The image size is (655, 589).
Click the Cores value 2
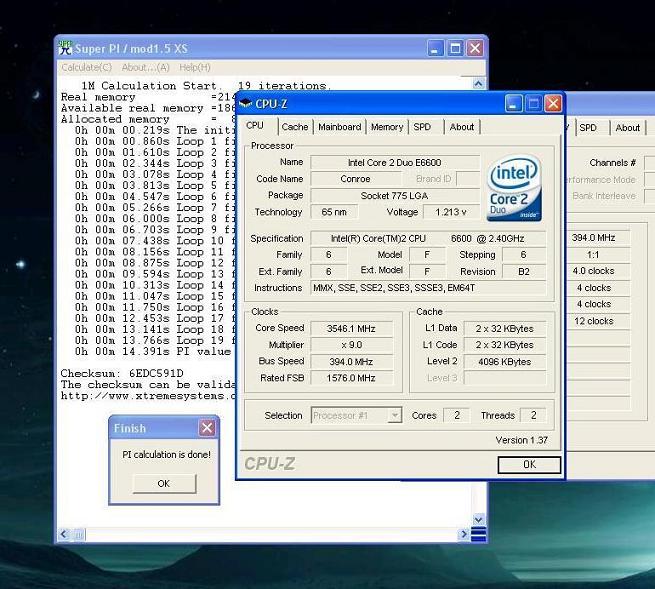click(x=457, y=415)
